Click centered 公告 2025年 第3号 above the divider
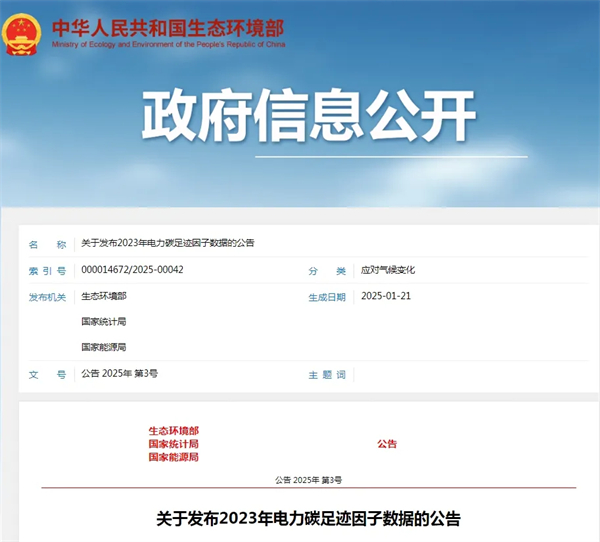600x542 pixels. point(308,480)
